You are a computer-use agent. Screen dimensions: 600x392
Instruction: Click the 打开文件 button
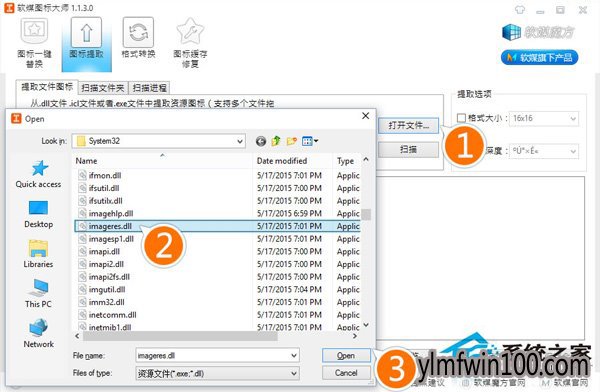(408, 126)
